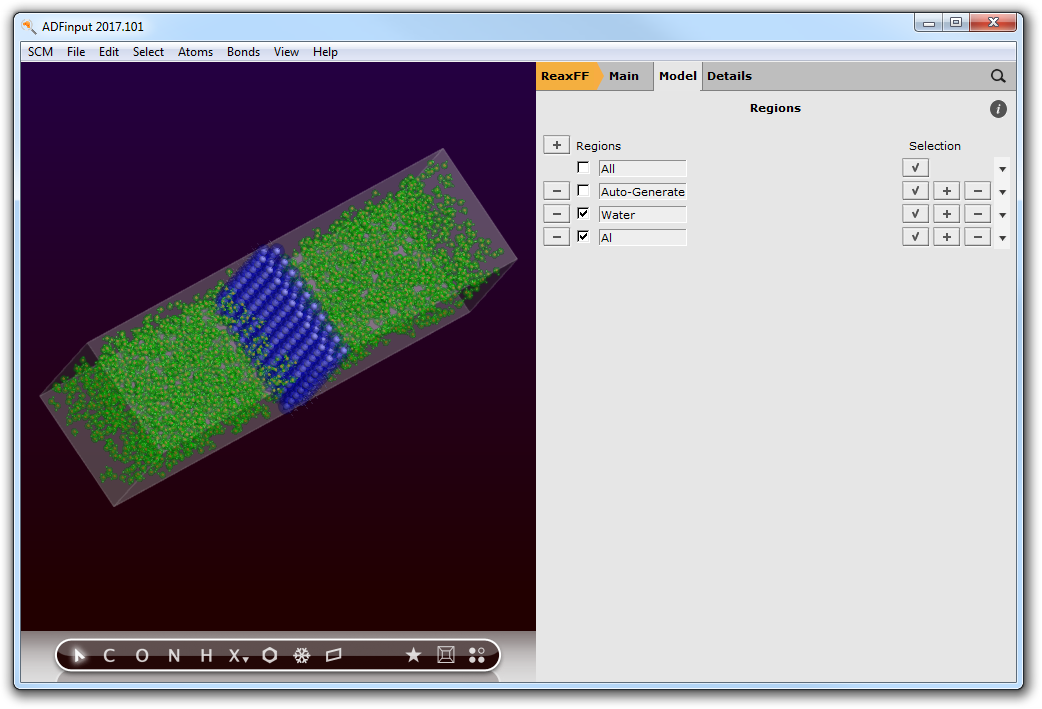Click the lattice box view icon
Viewport: 1042px width, 709px height.
pos(446,655)
